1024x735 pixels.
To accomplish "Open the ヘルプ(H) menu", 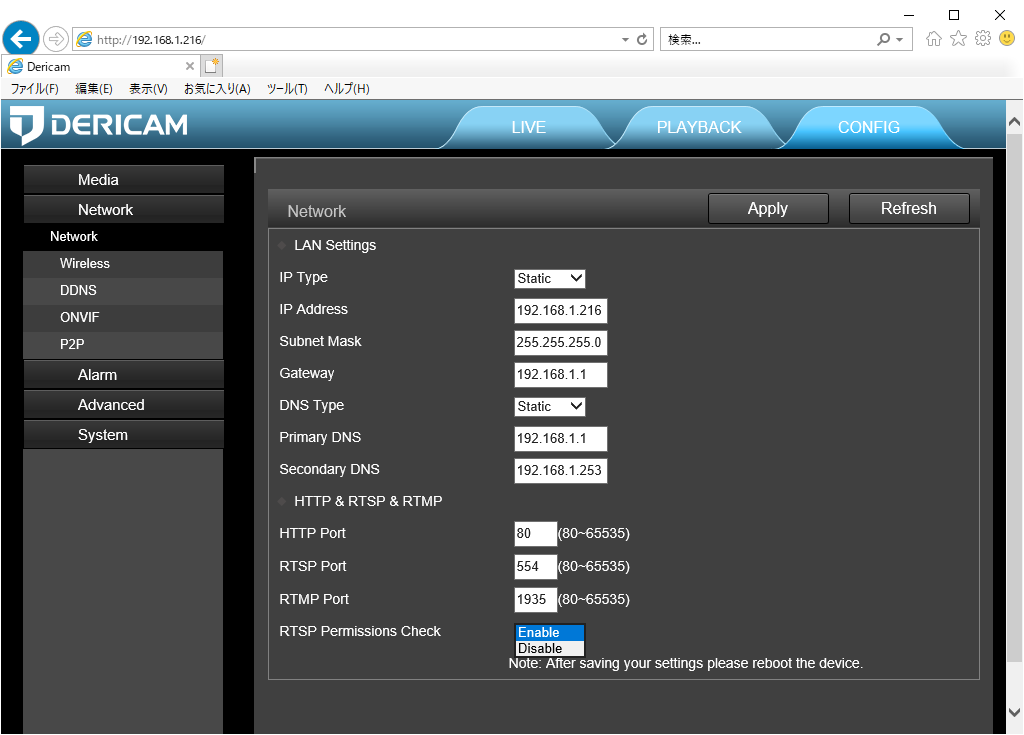I will (x=347, y=89).
